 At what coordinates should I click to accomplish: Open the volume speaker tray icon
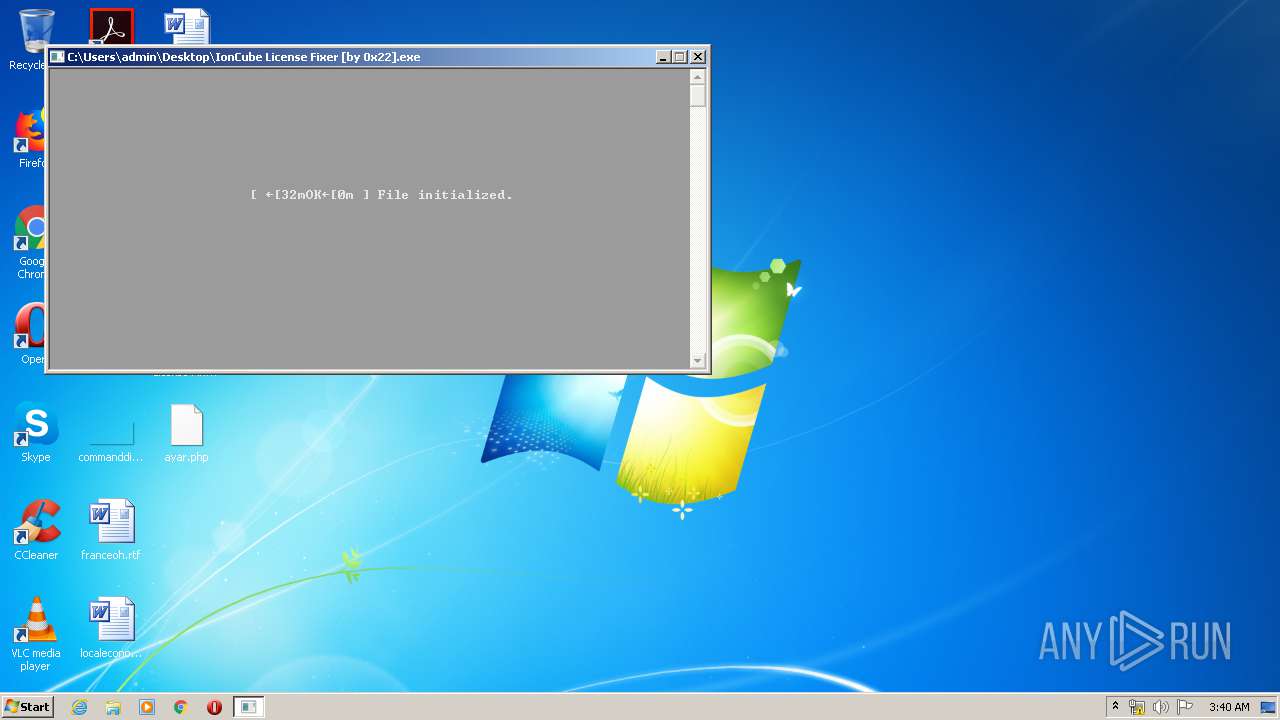1161,707
